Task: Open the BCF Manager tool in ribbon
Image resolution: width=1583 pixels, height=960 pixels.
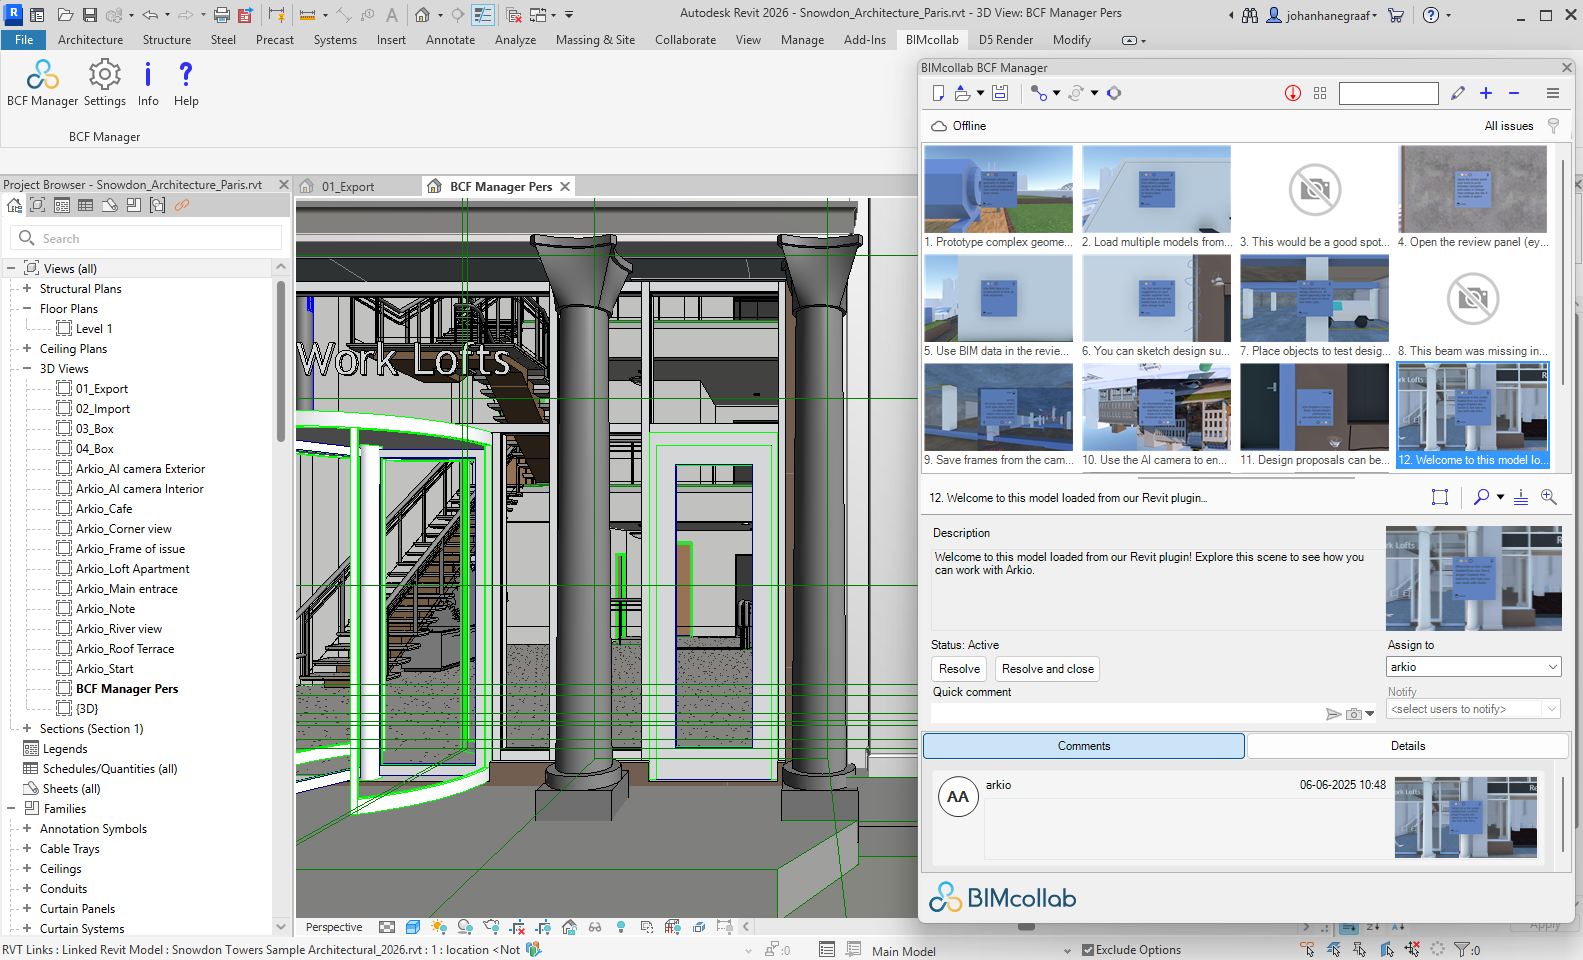Action: [x=42, y=82]
